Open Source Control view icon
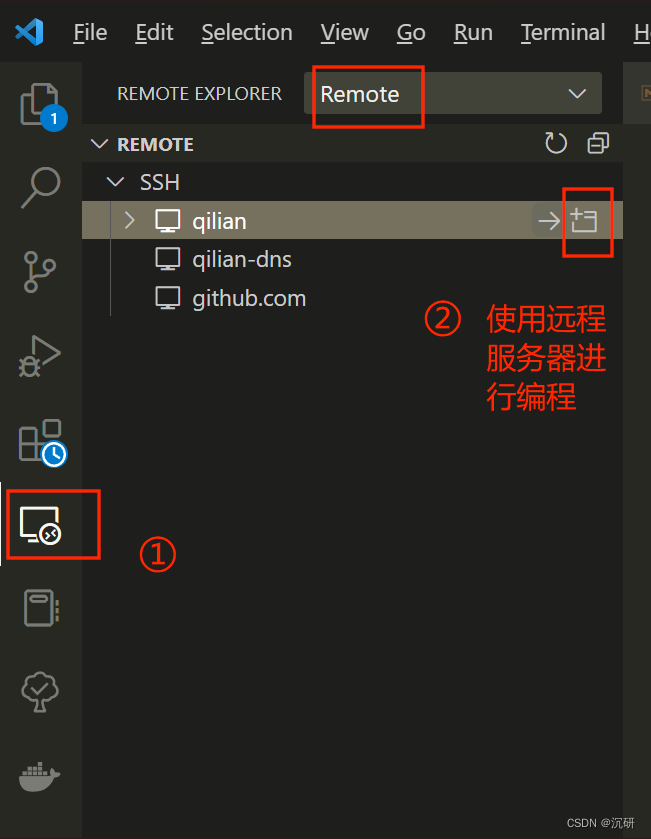This screenshot has height=839, width=651. coord(40,272)
